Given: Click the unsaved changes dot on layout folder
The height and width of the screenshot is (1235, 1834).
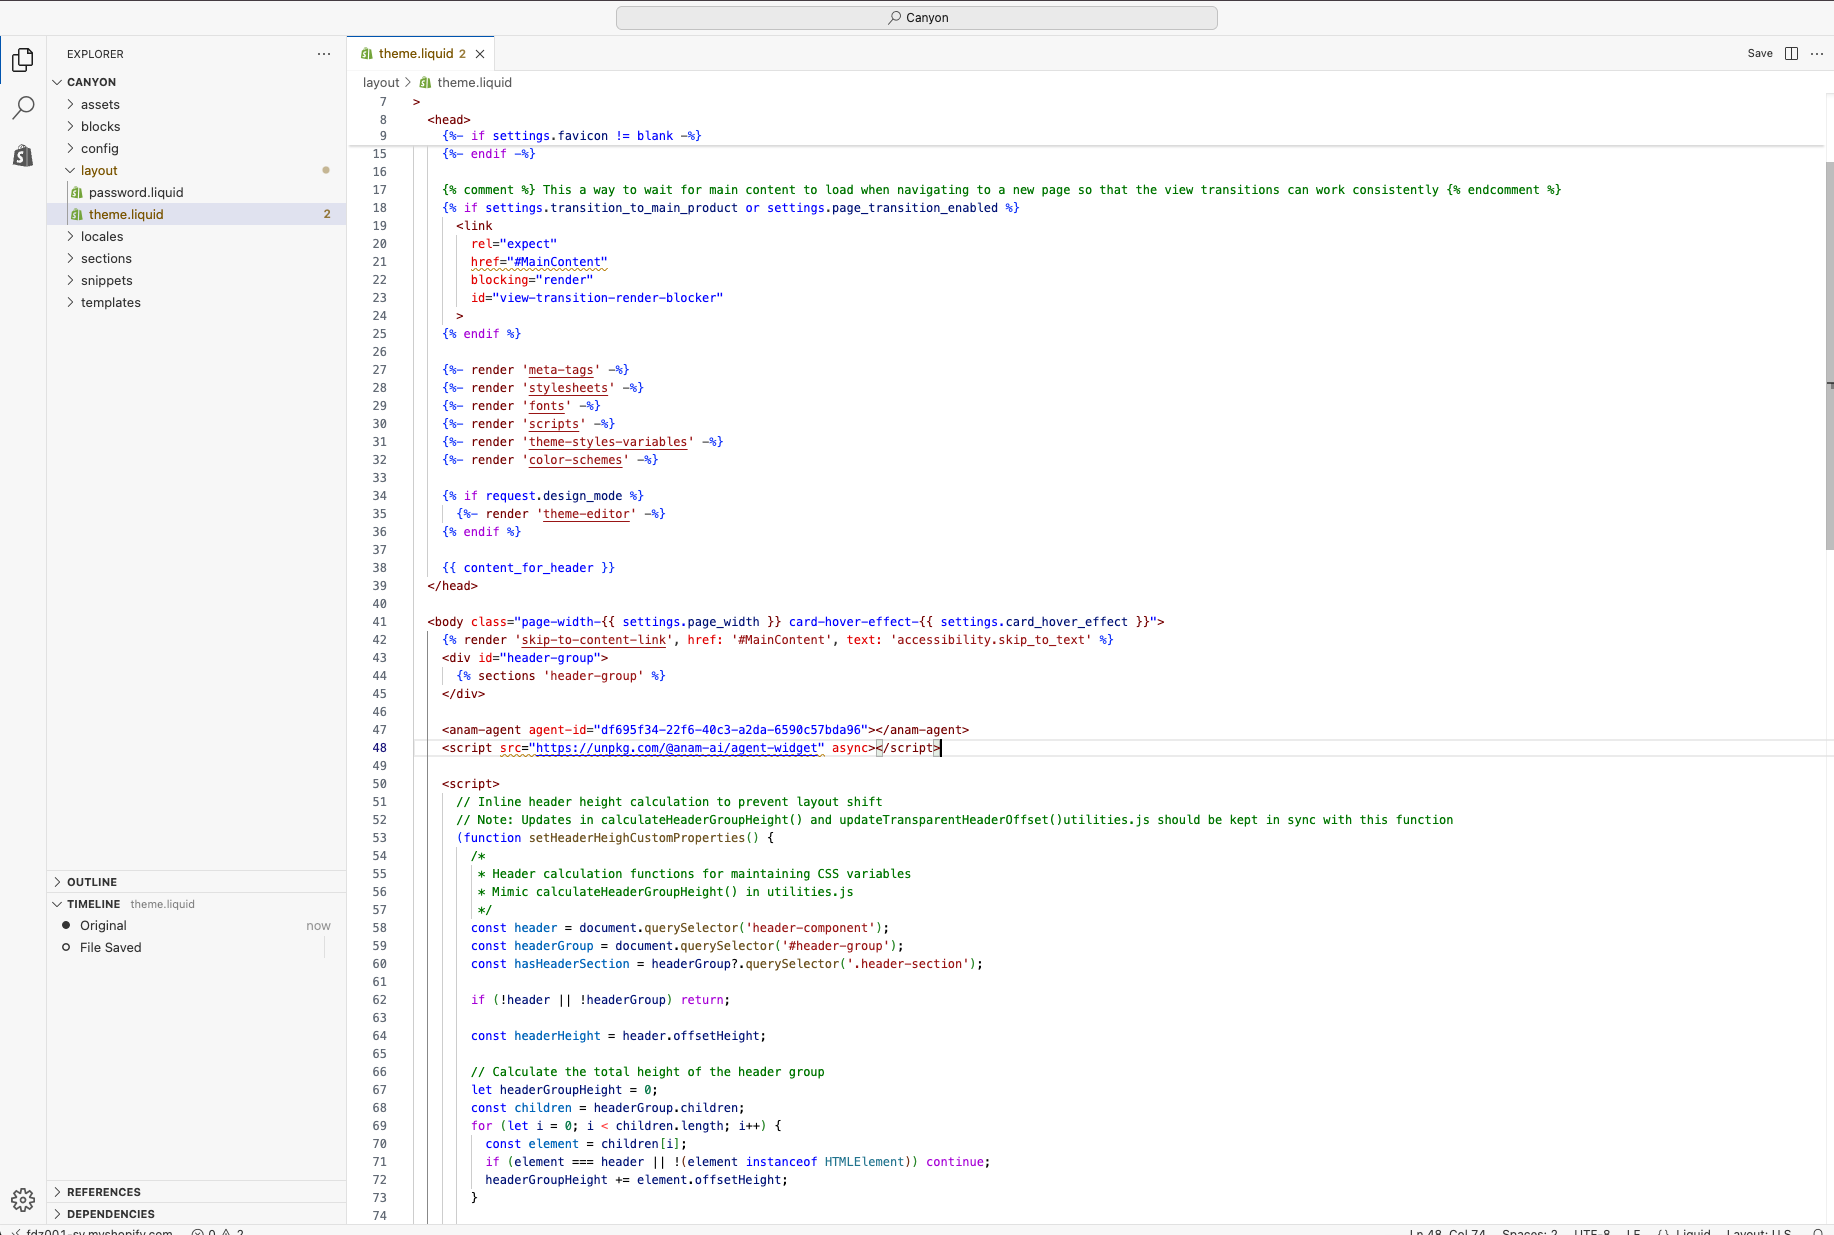Looking at the screenshot, I should coord(326,170).
